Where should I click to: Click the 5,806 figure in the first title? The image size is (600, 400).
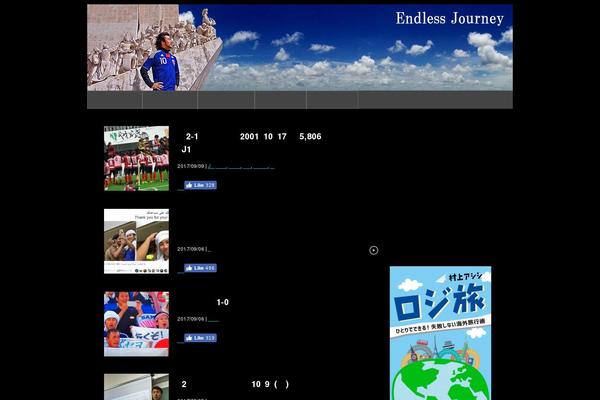click(x=310, y=137)
